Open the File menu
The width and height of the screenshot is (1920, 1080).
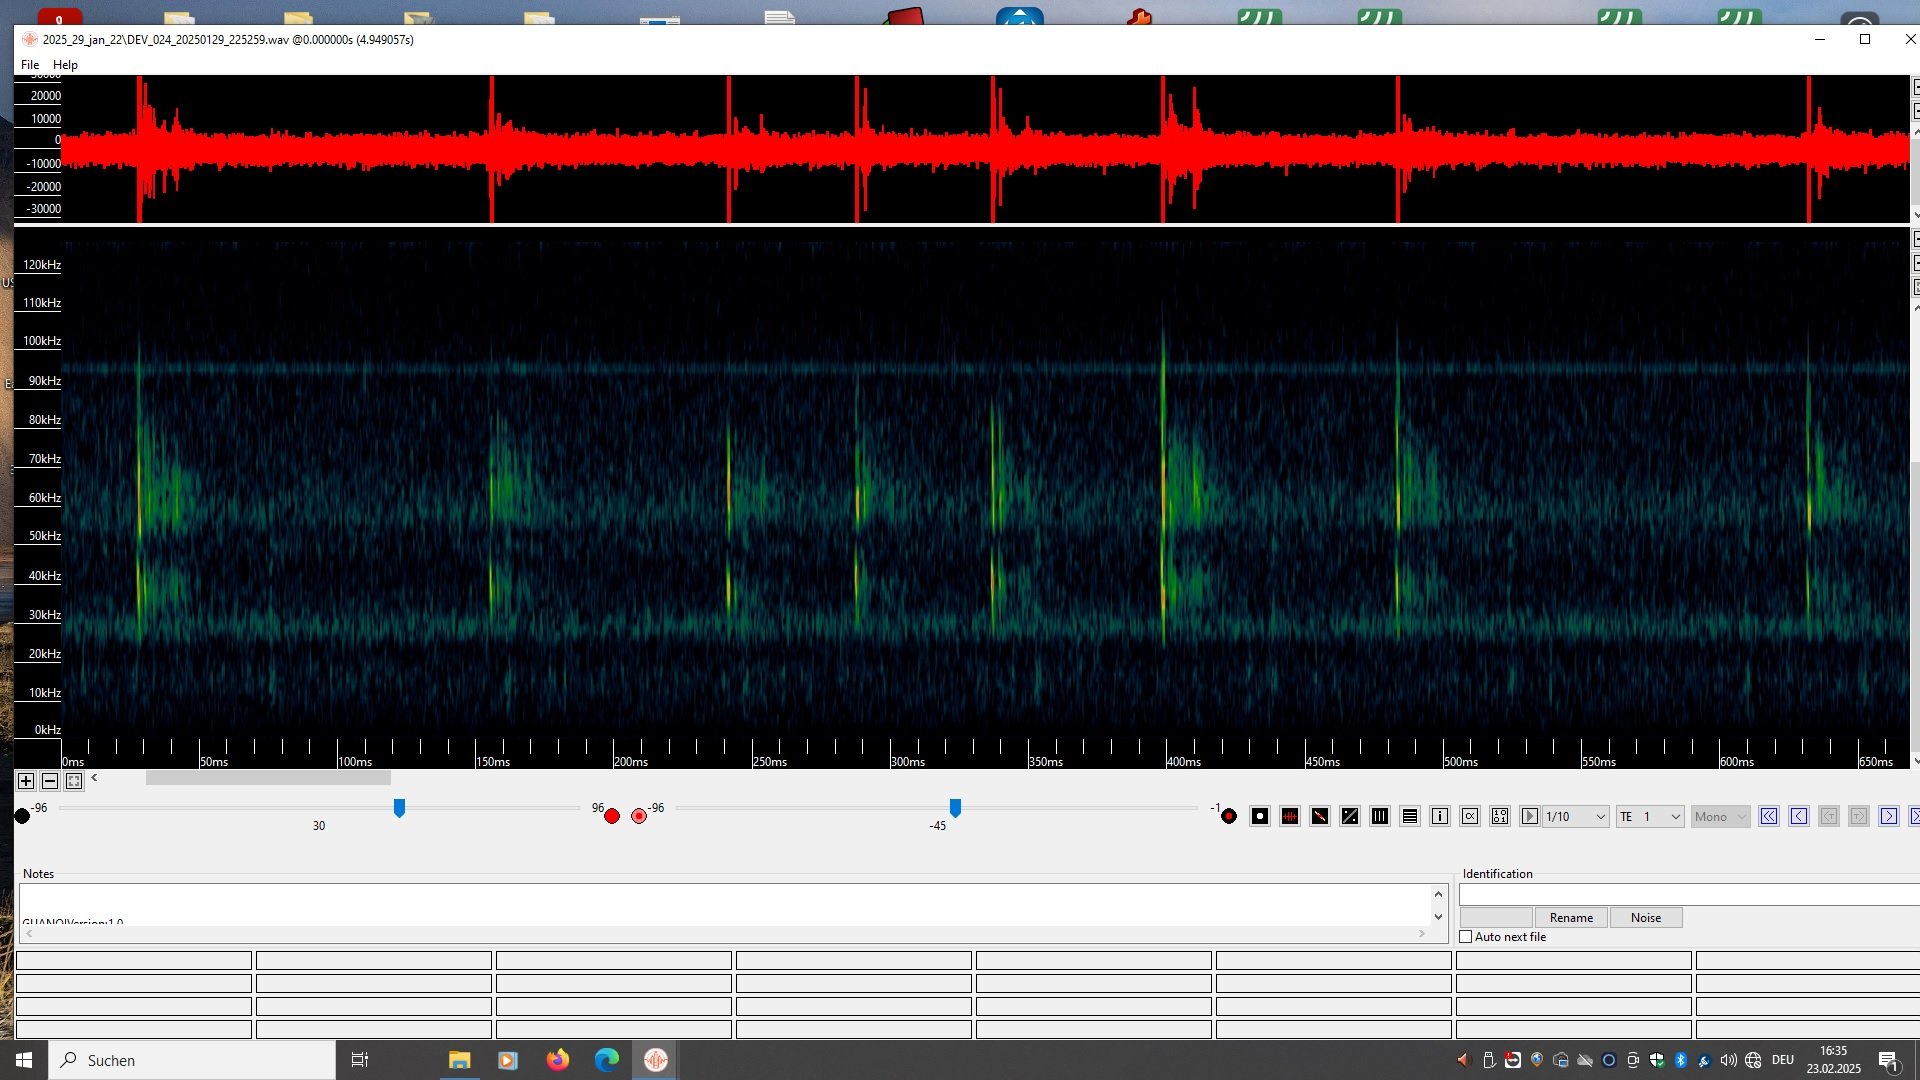click(x=30, y=65)
